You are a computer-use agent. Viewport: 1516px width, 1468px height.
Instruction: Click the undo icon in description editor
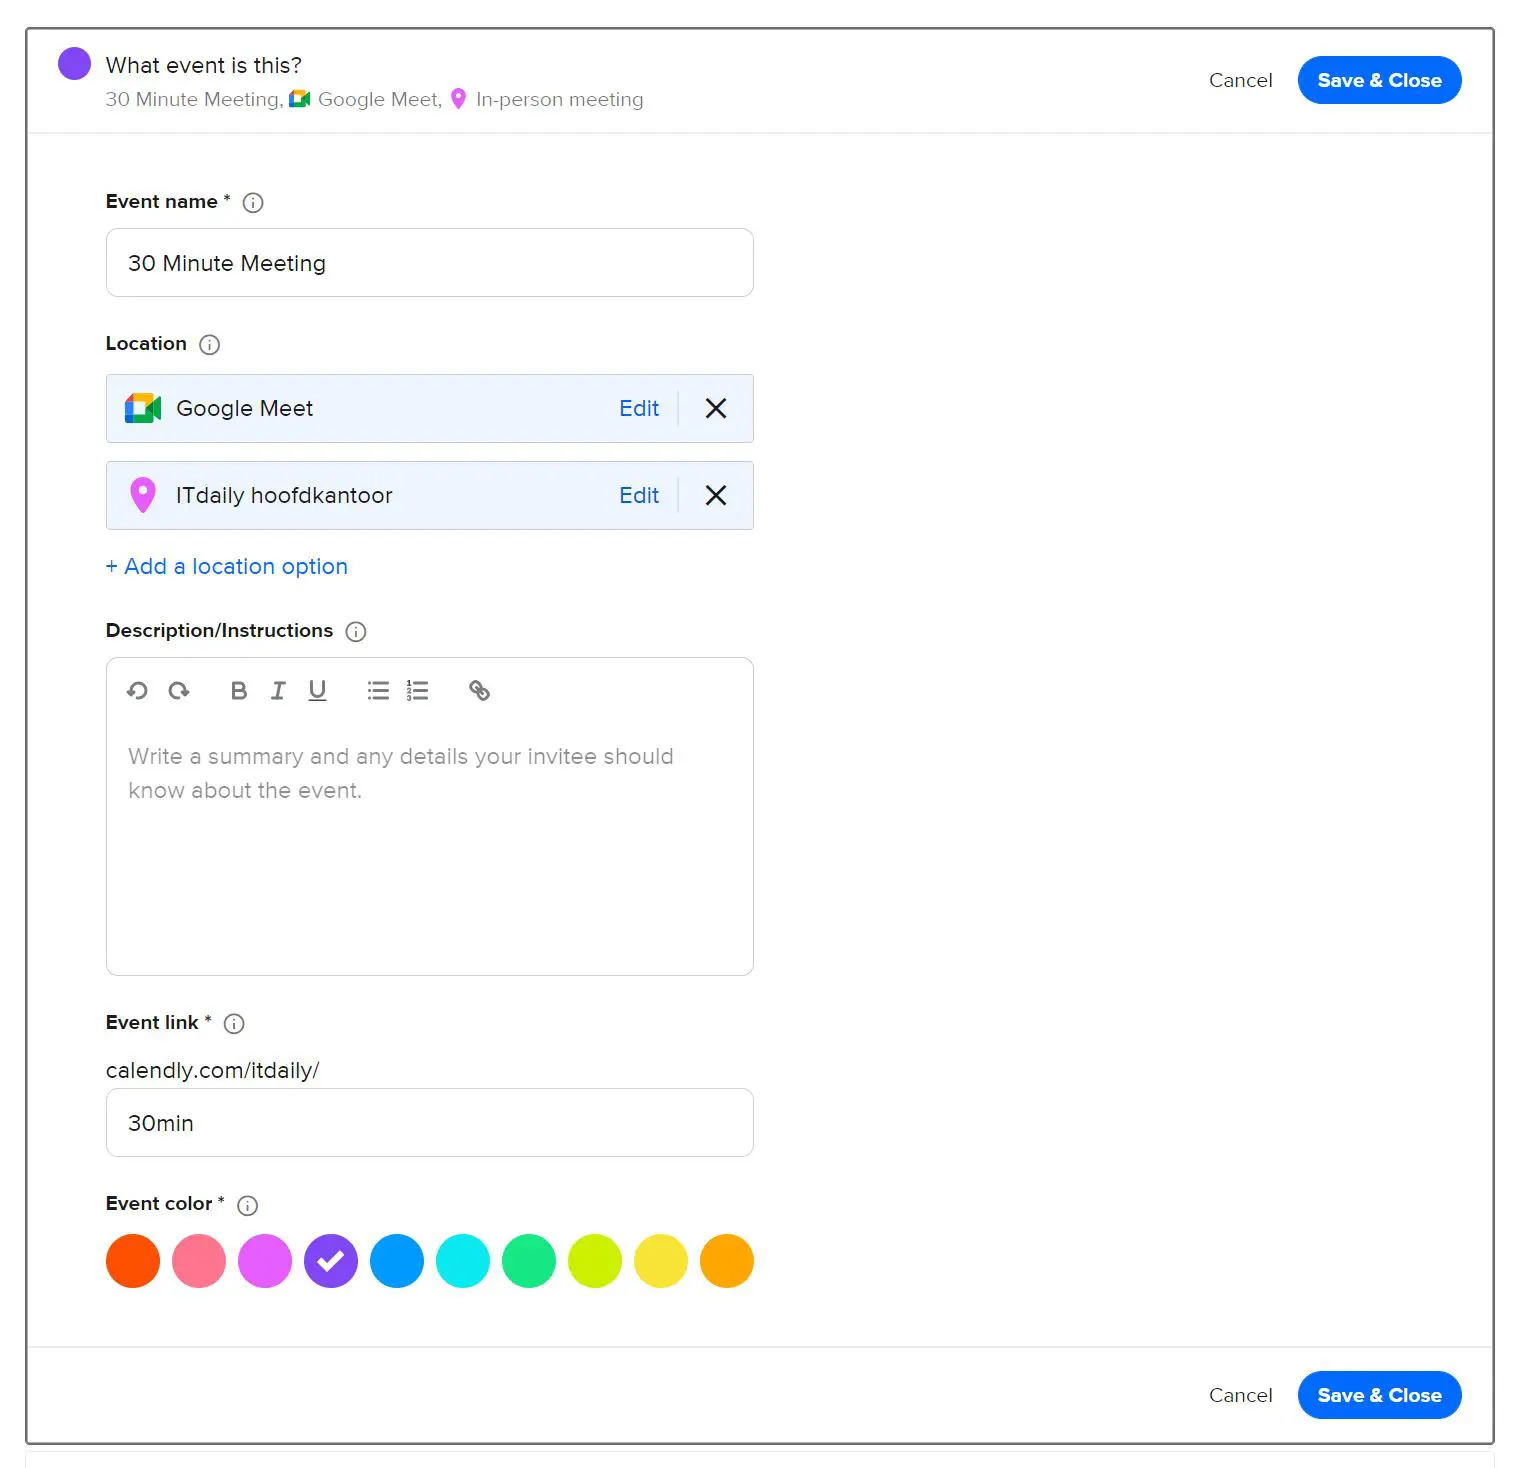(x=137, y=690)
